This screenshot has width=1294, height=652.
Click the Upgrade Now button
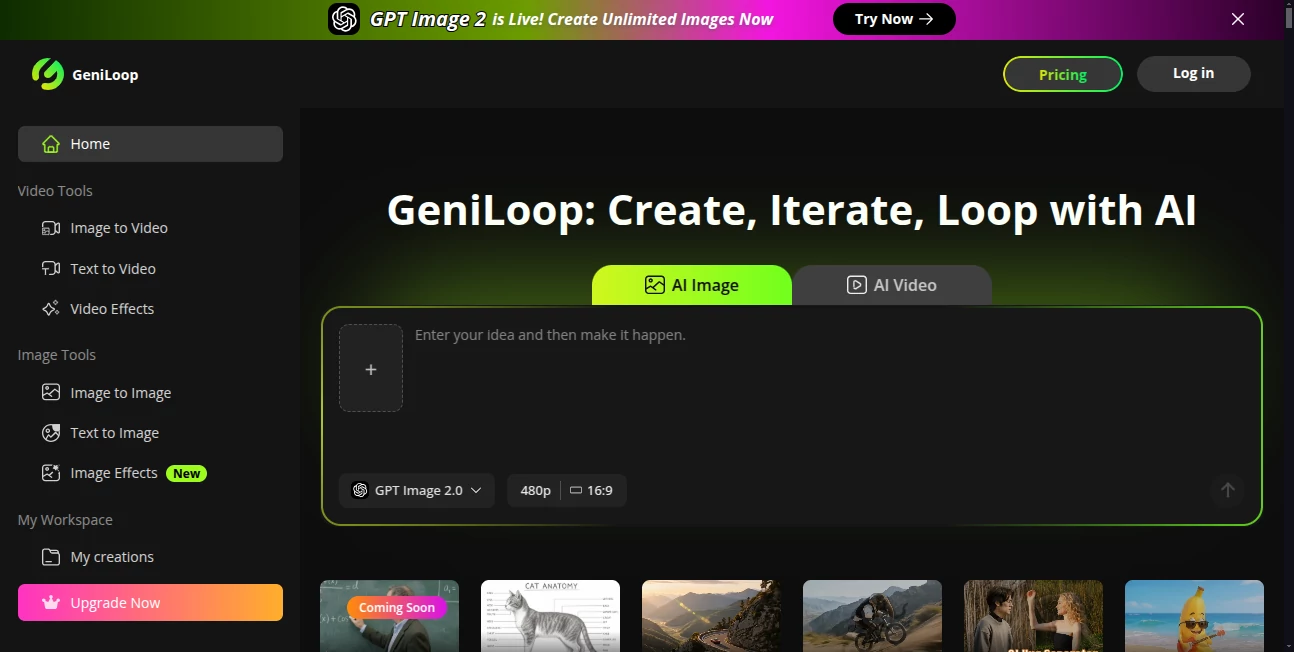150,603
